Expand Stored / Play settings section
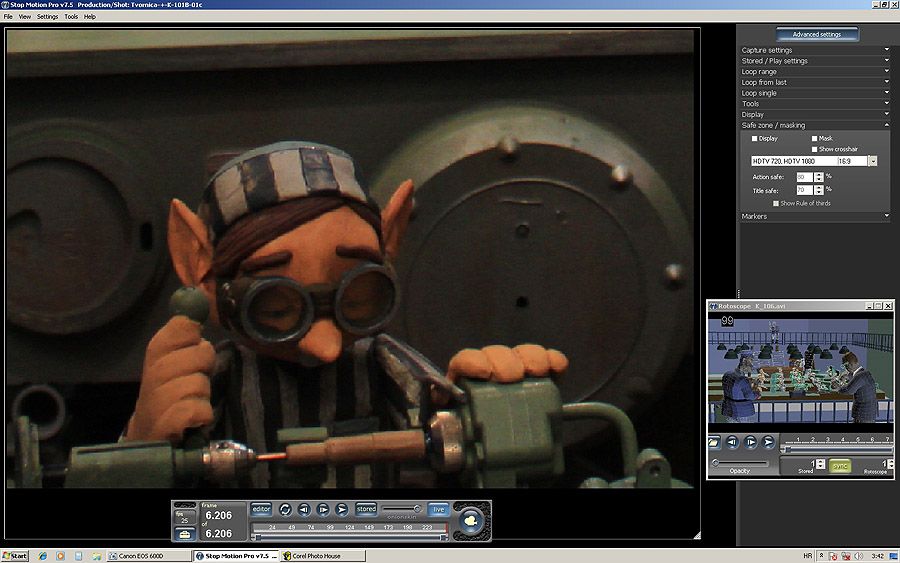The image size is (900, 563). point(815,61)
